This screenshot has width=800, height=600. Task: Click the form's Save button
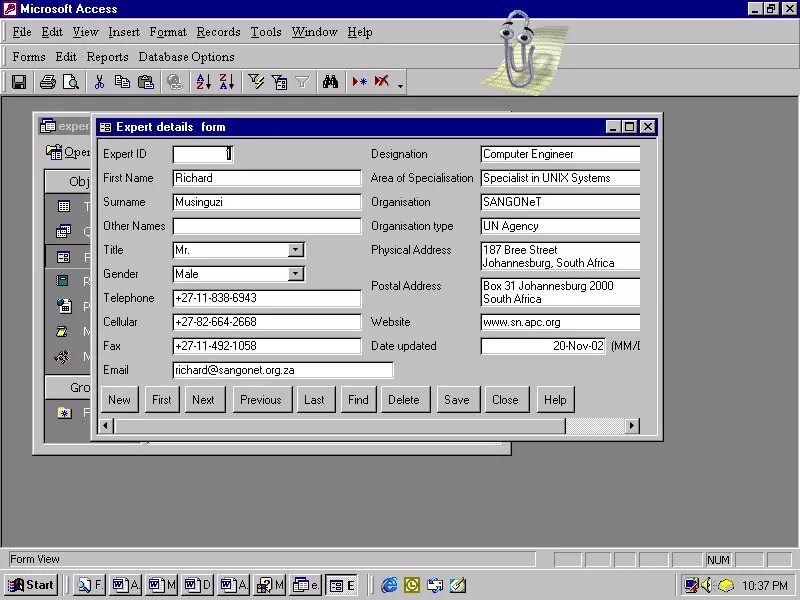click(x=457, y=399)
